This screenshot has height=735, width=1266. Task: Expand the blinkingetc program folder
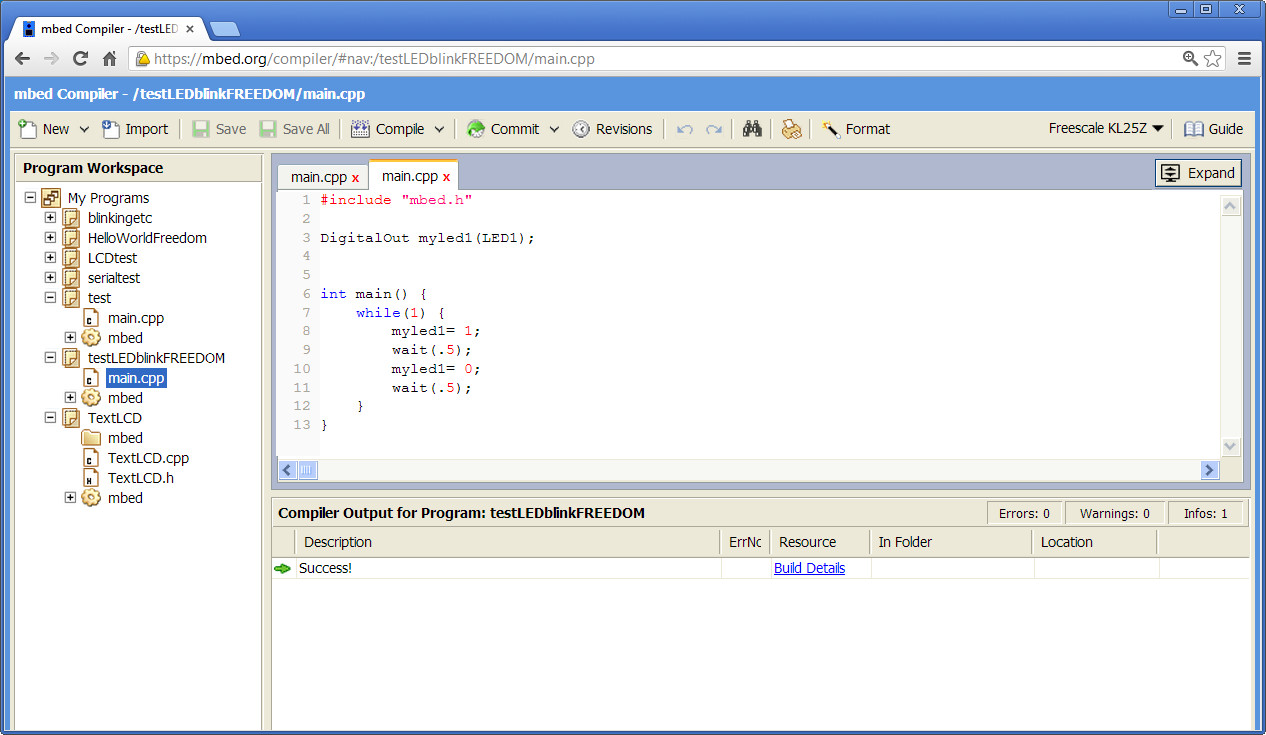50,218
